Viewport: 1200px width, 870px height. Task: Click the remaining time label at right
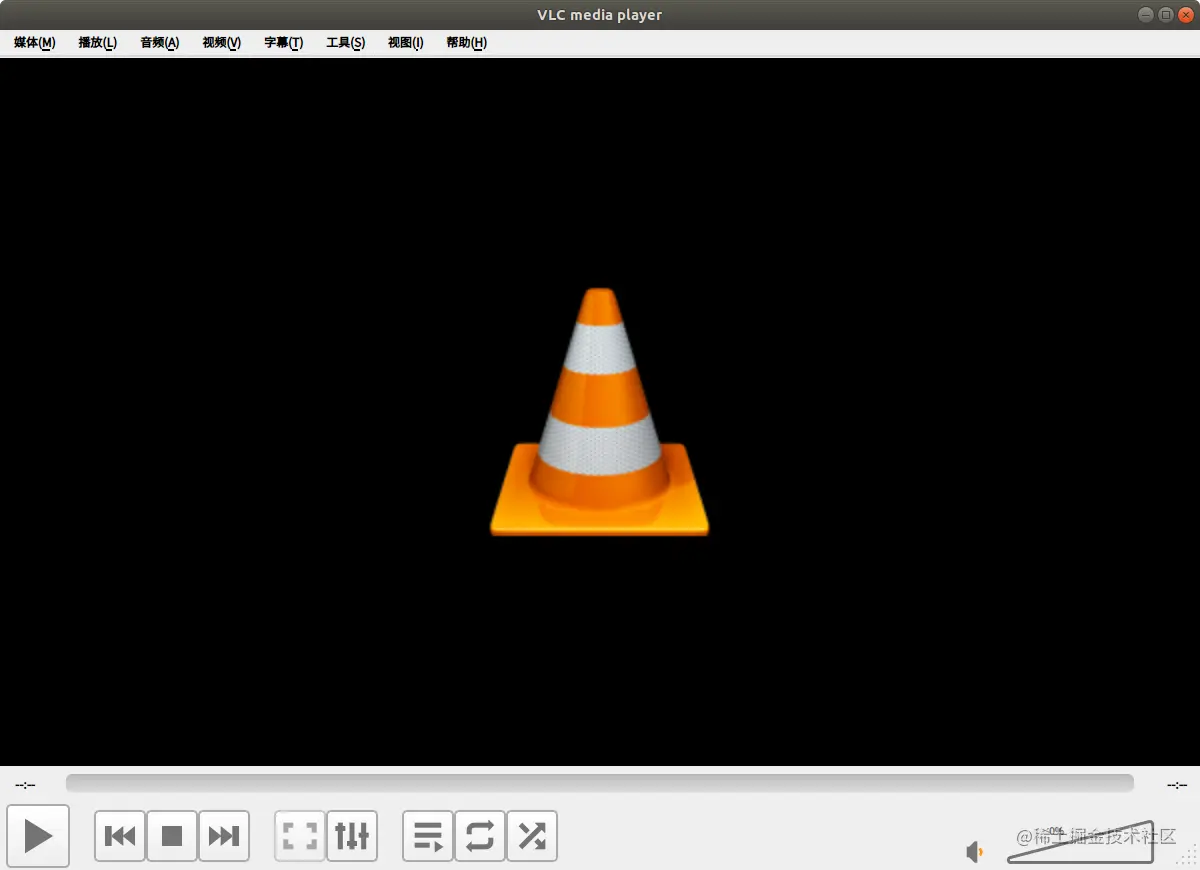point(1177,785)
